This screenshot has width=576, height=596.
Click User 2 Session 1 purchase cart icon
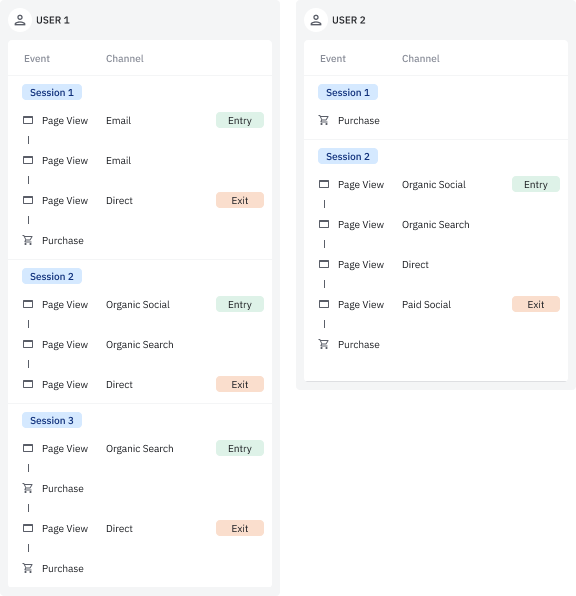click(324, 120)
